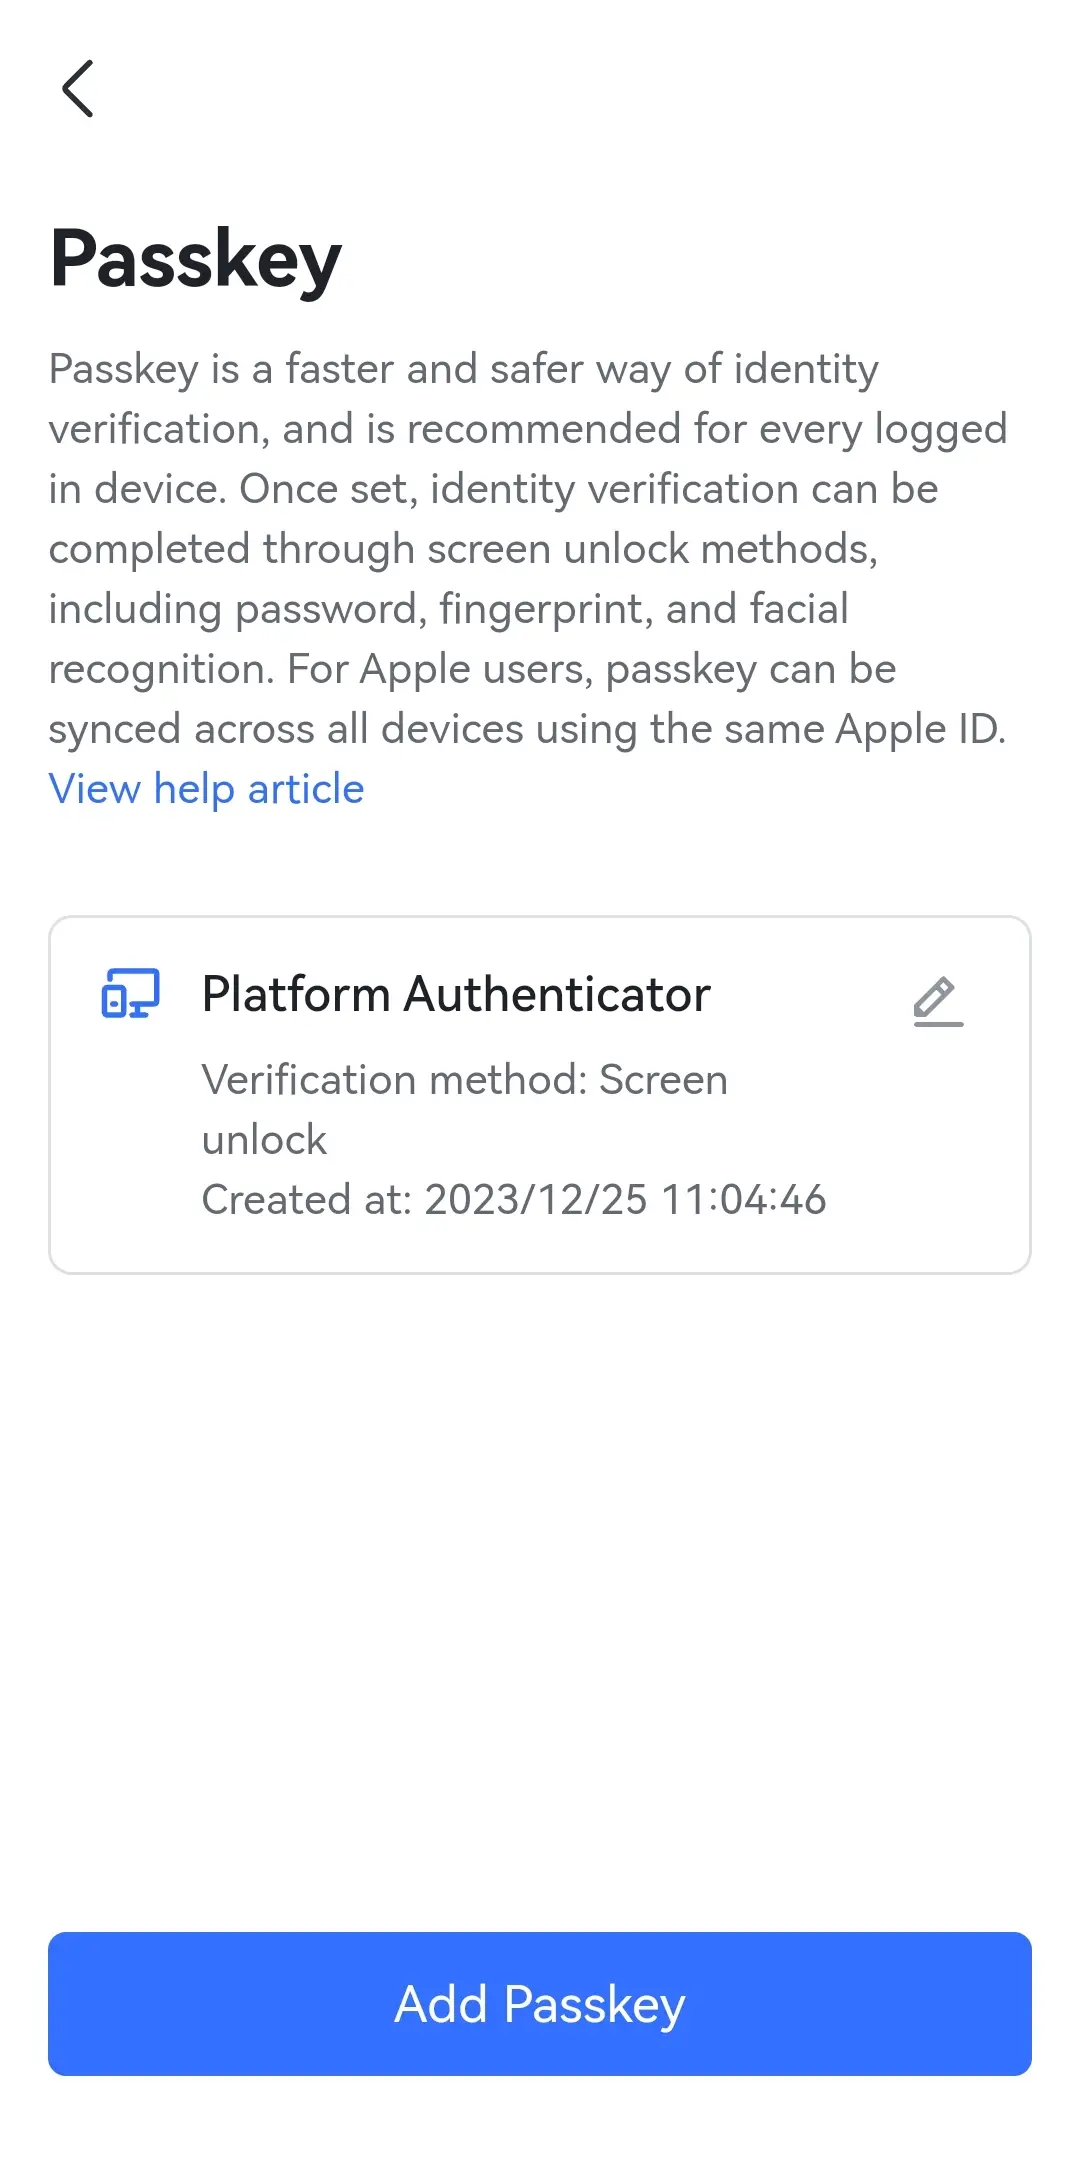Select the created-at timestamp text

point(514,1199)
